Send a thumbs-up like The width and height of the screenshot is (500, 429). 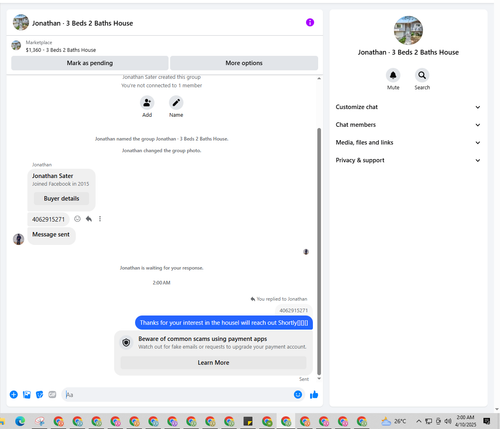pyautogui.click(x=314, y=395)
